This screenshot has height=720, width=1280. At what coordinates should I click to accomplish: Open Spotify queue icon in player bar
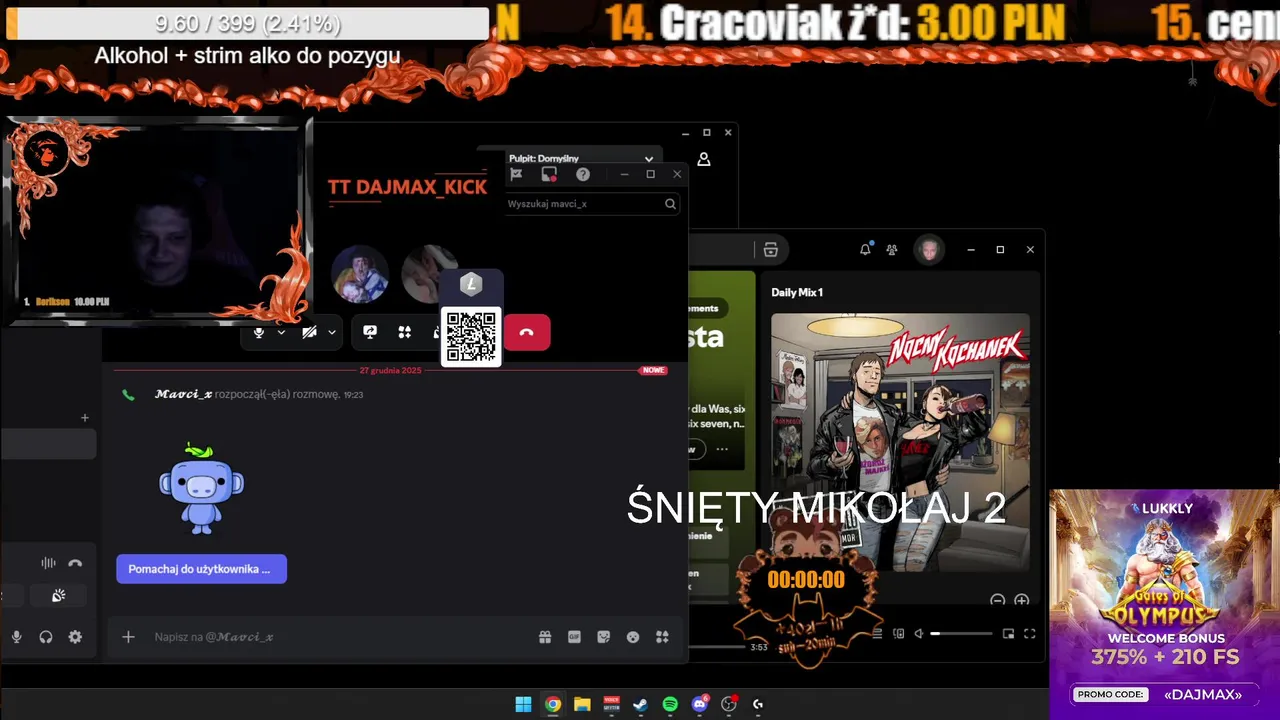[877, 633]
